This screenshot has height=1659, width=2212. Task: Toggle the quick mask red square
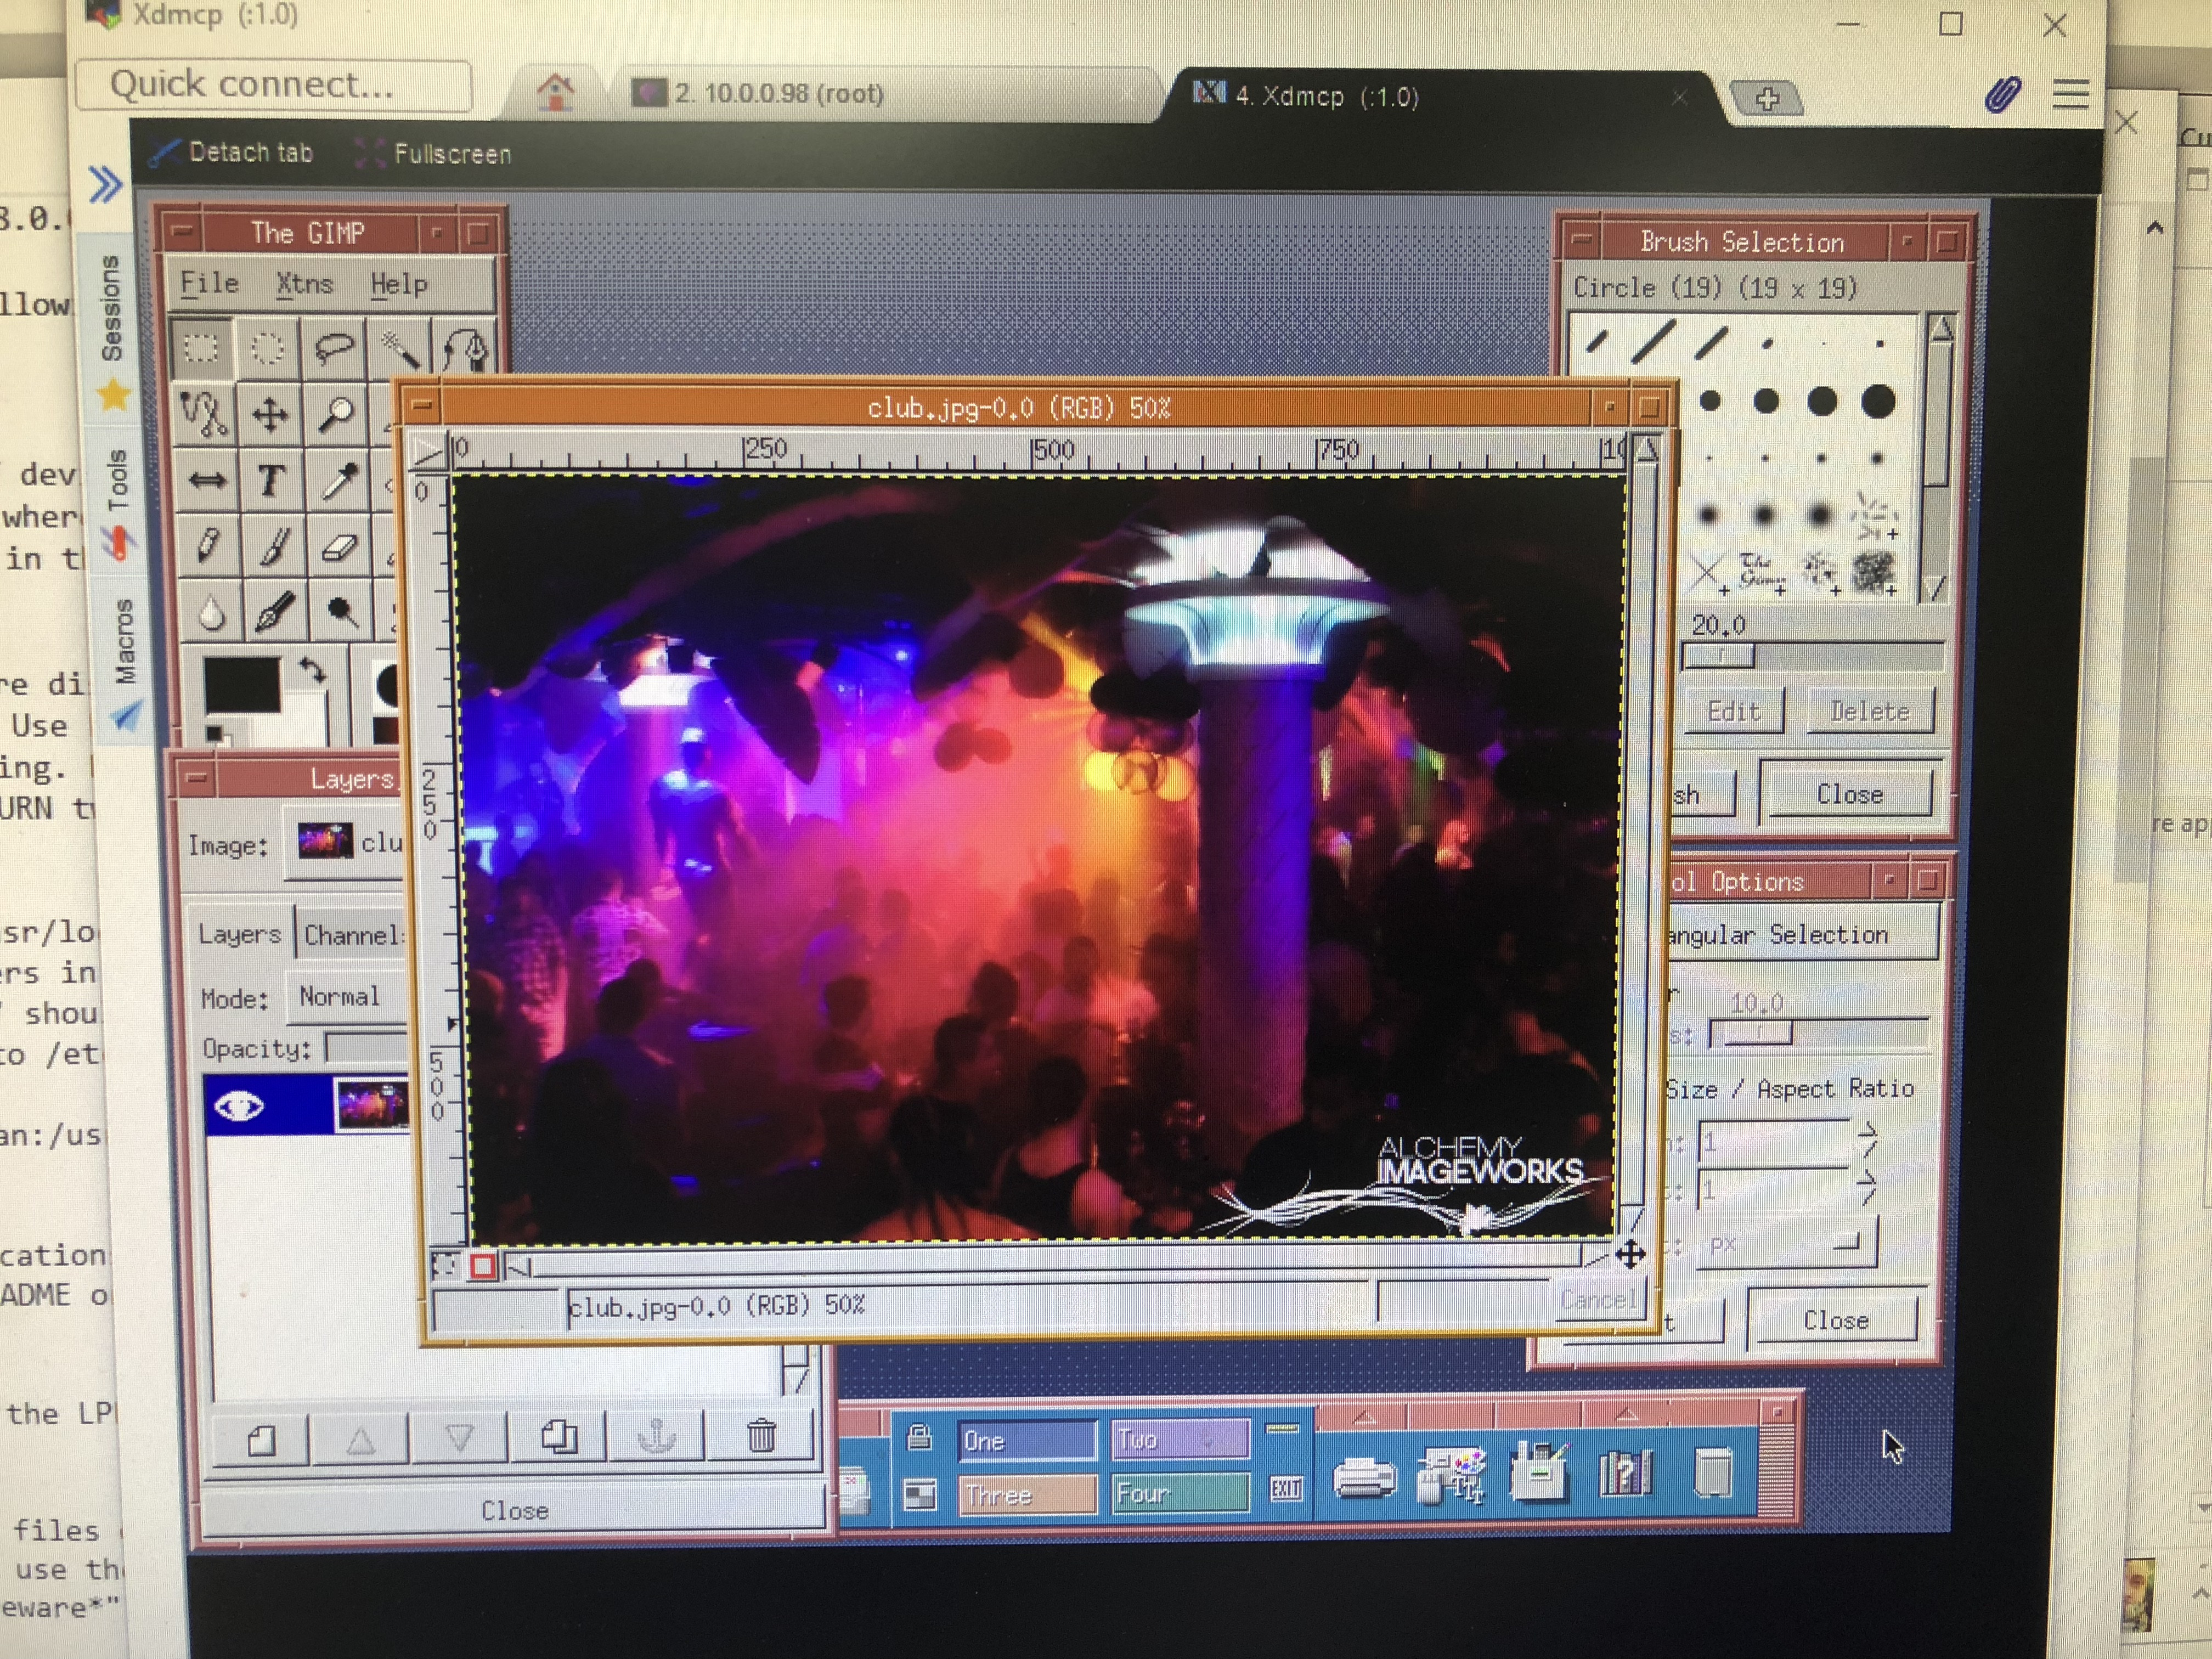[x=483, y=1267]
